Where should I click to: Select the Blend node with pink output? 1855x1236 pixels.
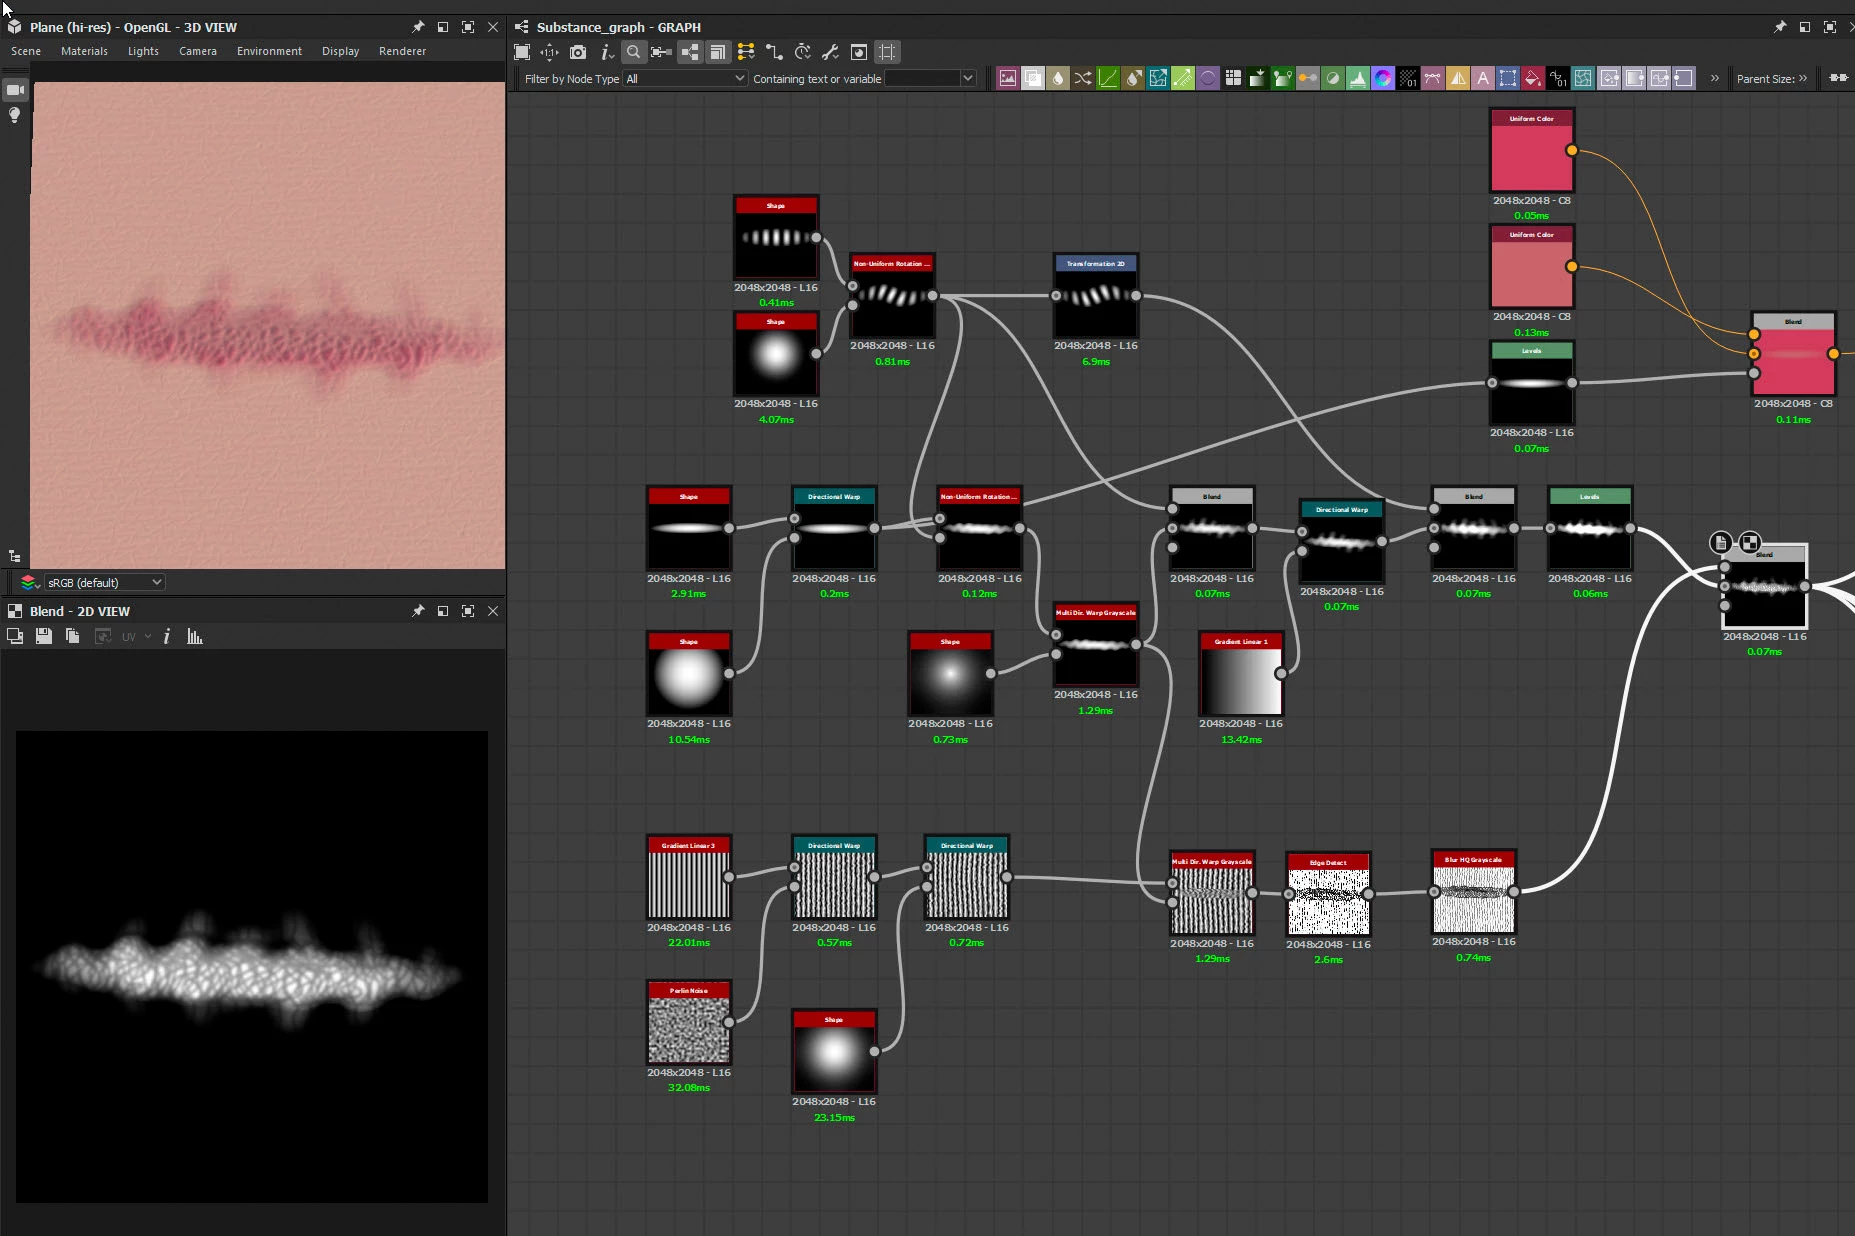pos(1793,354)
